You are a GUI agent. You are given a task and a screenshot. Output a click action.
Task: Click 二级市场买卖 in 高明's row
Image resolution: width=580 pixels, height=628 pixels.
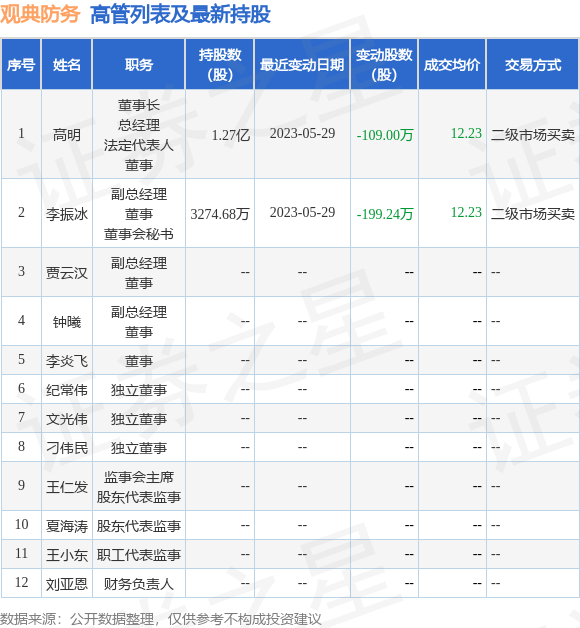(533, 135)
